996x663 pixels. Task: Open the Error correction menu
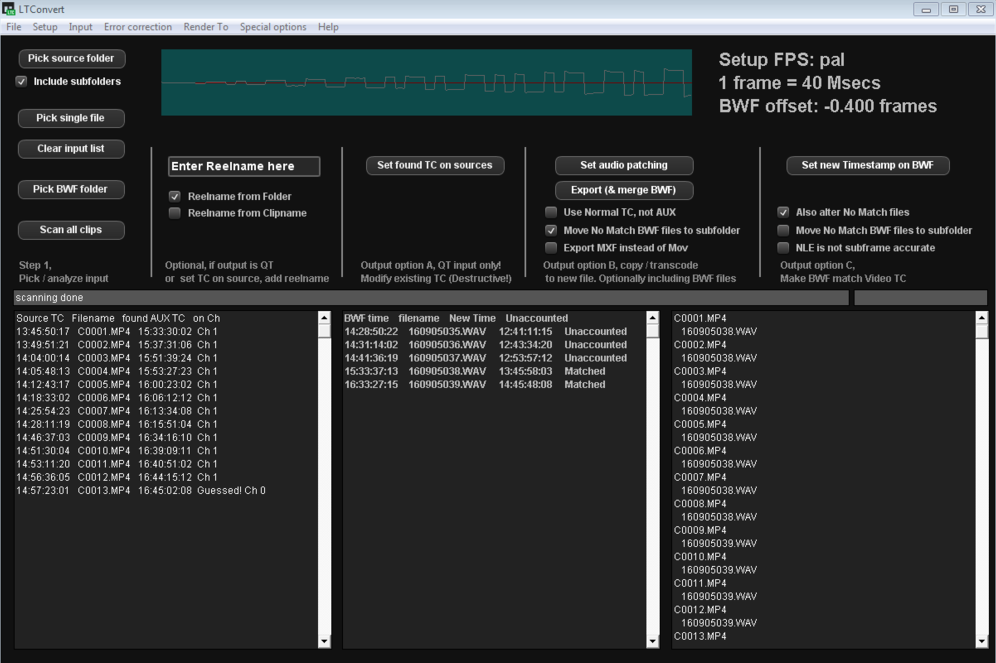pyautogui.click(x=137, y=27)
